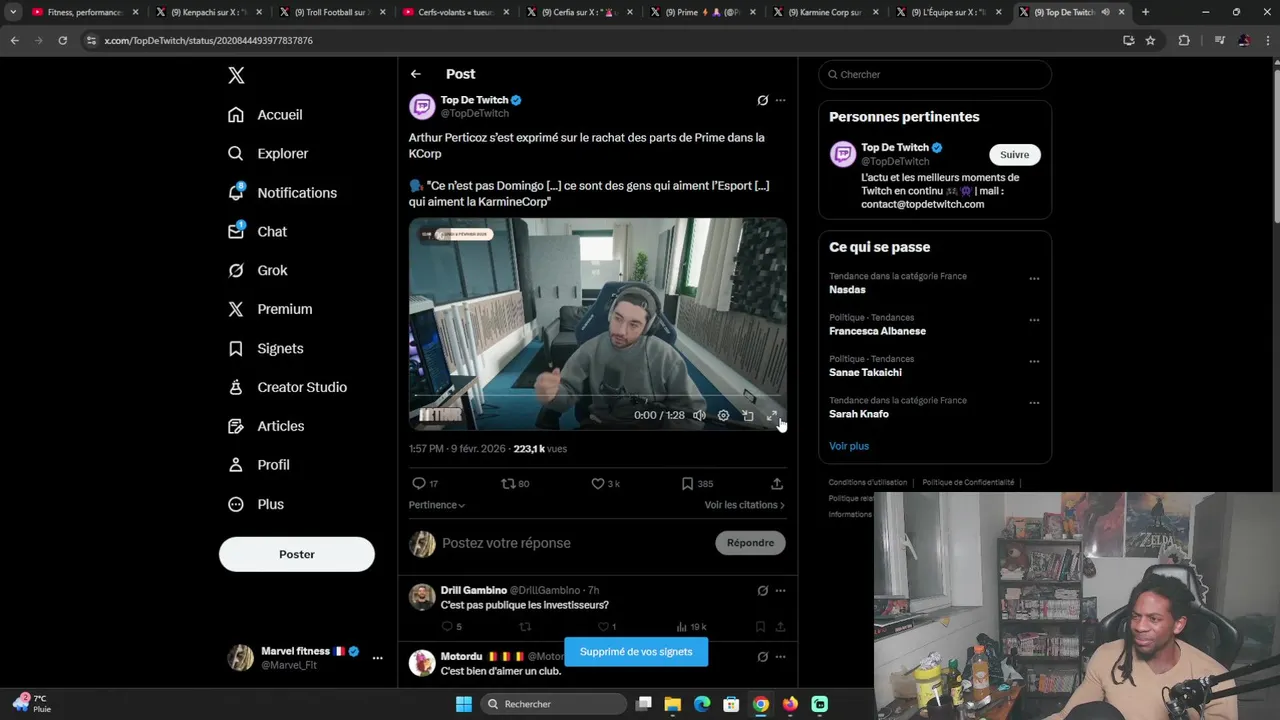Open File Explorer from taskbar
1280x720 pixels.
(673, 704)
